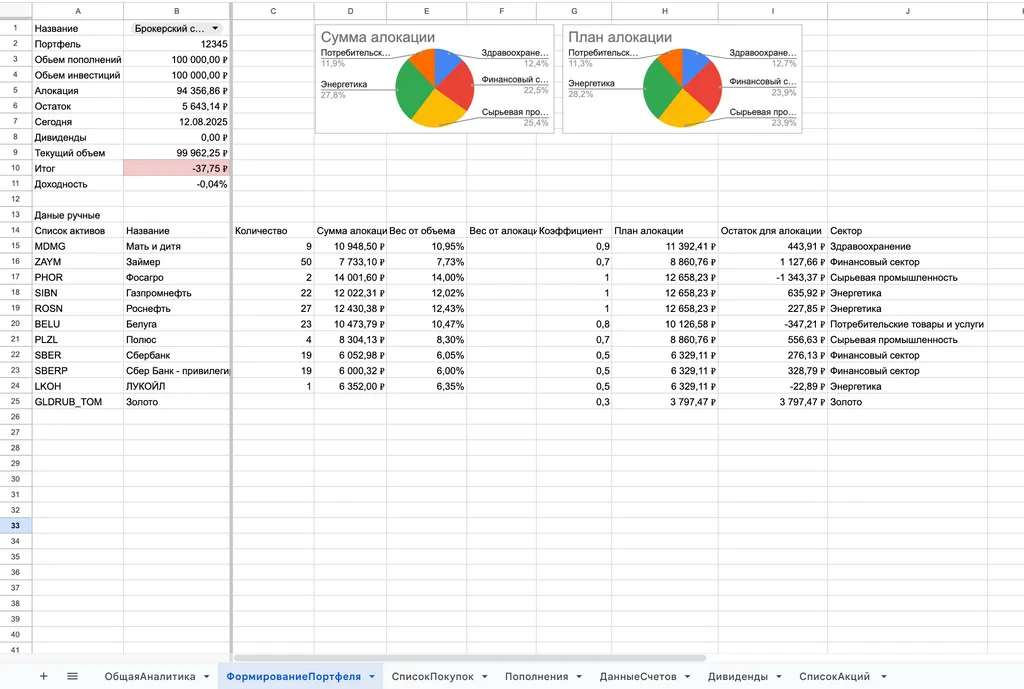Screen dimensions: 1024x689
Task: Click the Сектор column heading cell
Action: [905, 230]
